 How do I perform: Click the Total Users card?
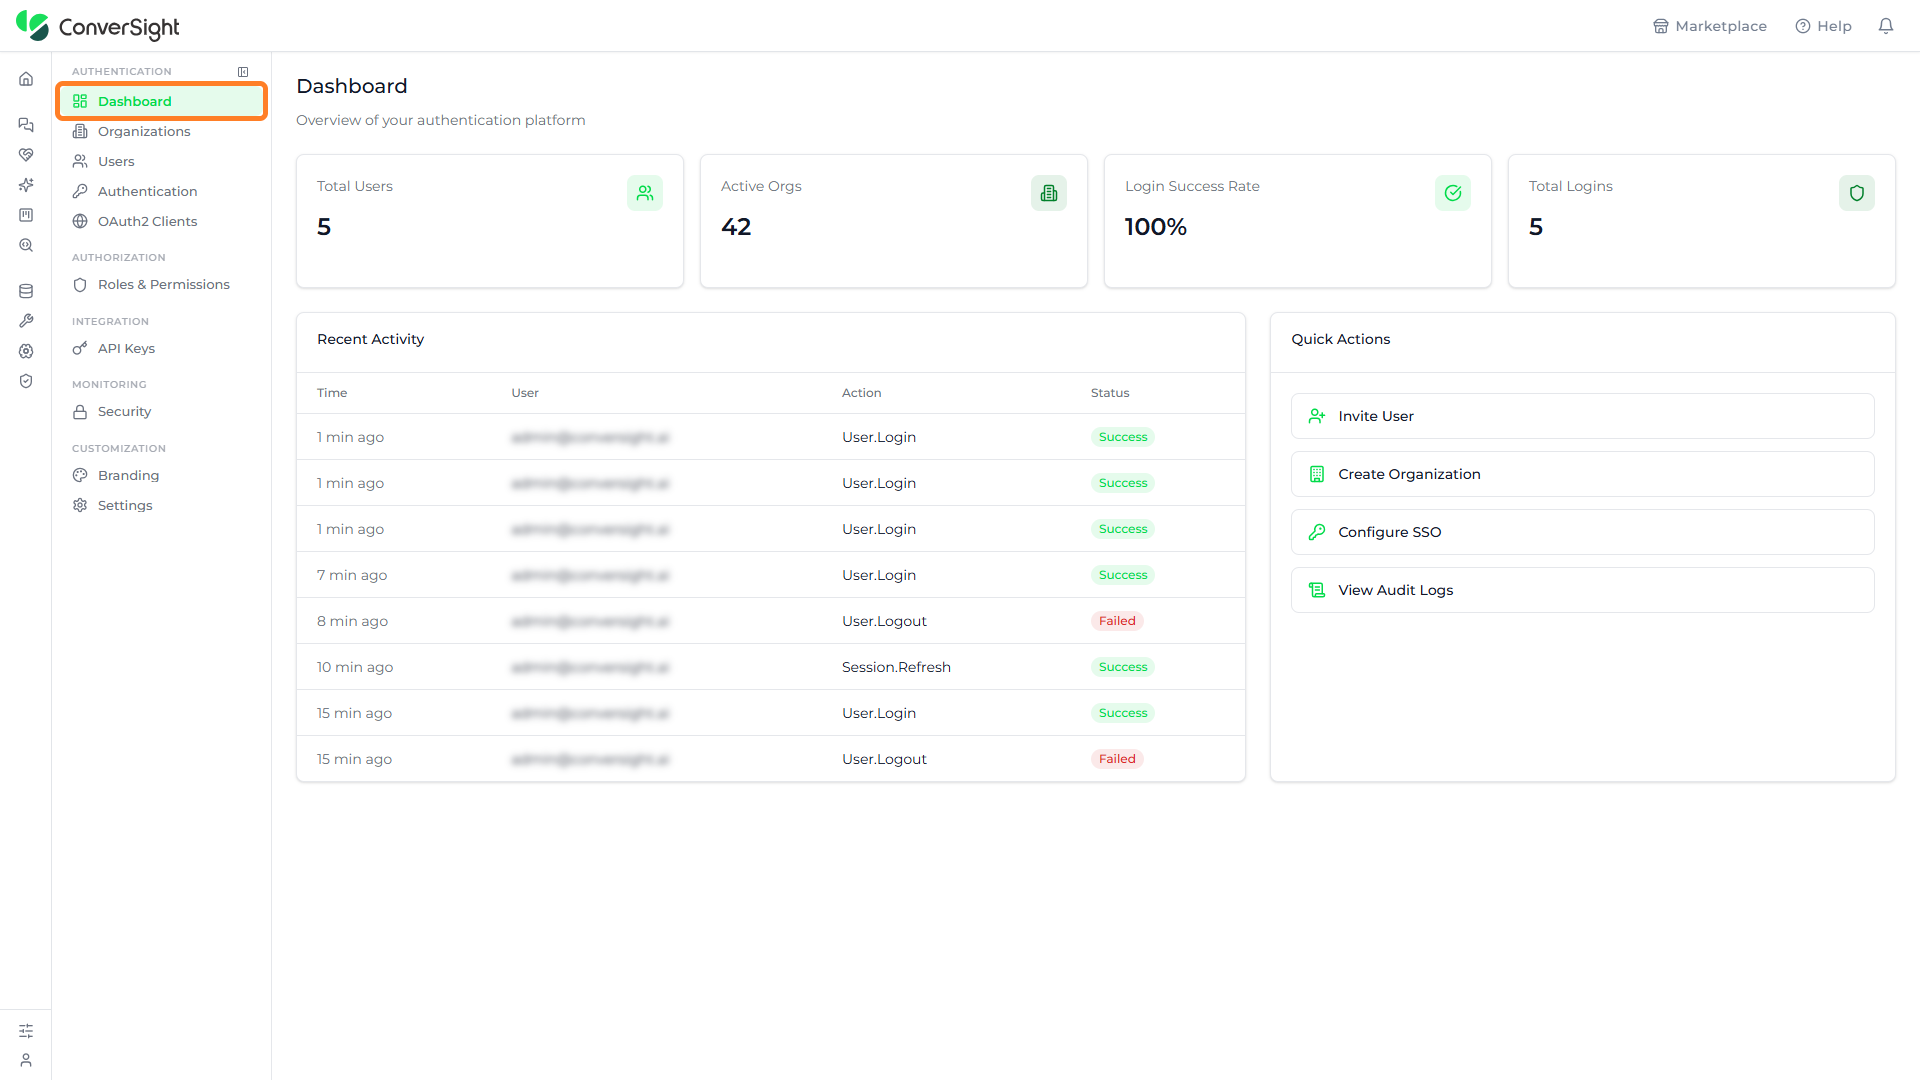point(490,221)
